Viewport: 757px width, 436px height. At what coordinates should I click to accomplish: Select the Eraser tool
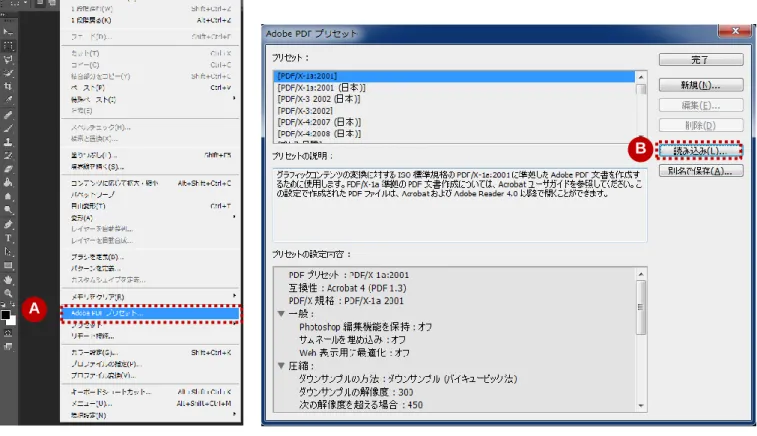click(8, 169)
